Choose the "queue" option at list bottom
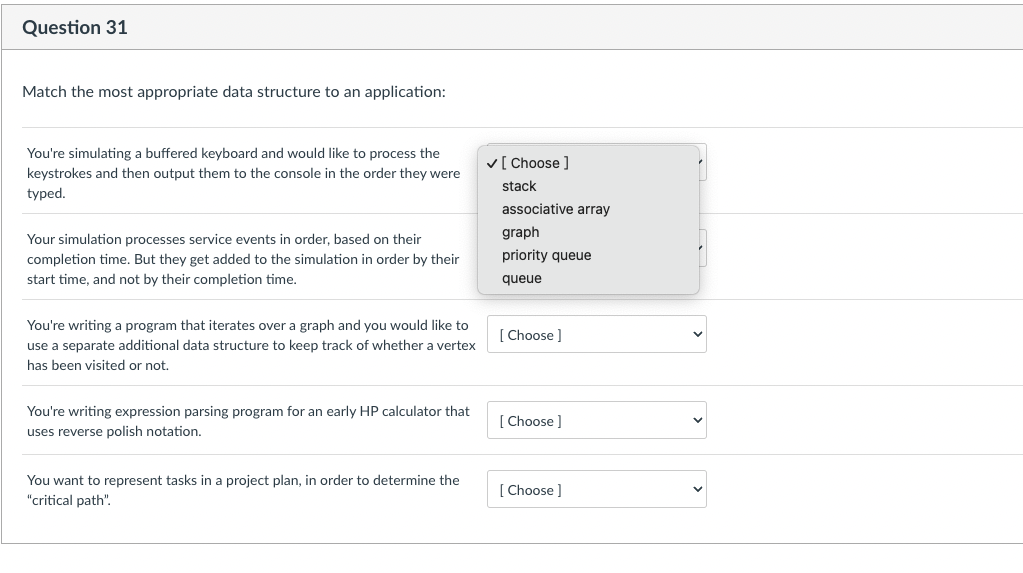This screenshot has width=1023, height=573. tap(521, 278)
